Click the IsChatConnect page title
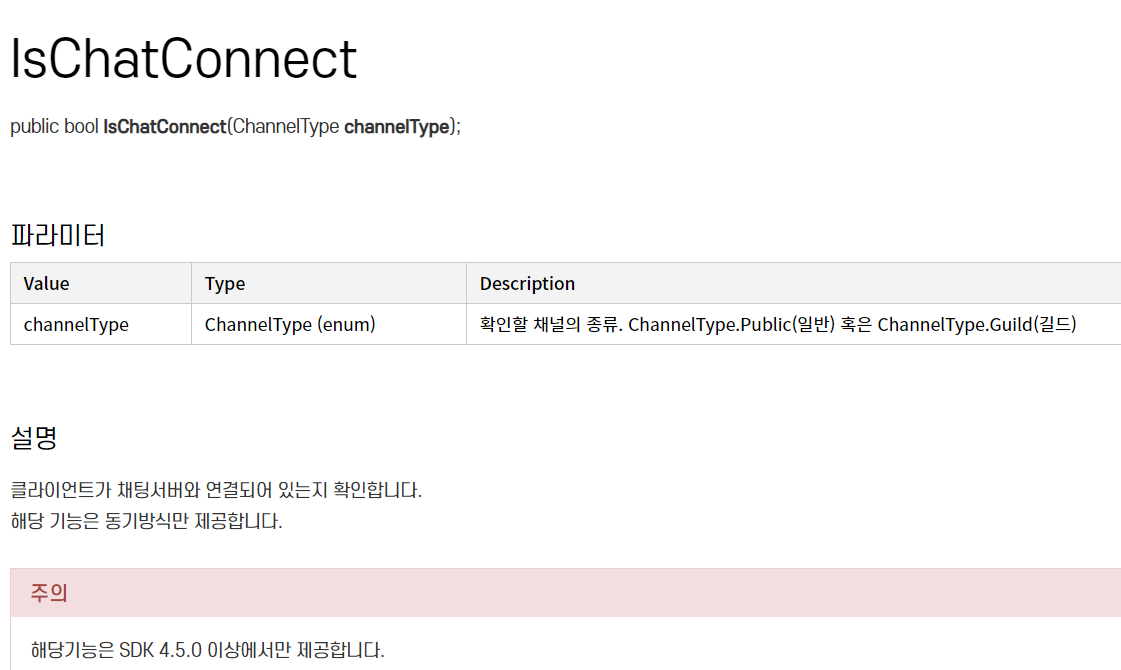The height and width of the screenshot is (670, 1121). coord(183,59)
